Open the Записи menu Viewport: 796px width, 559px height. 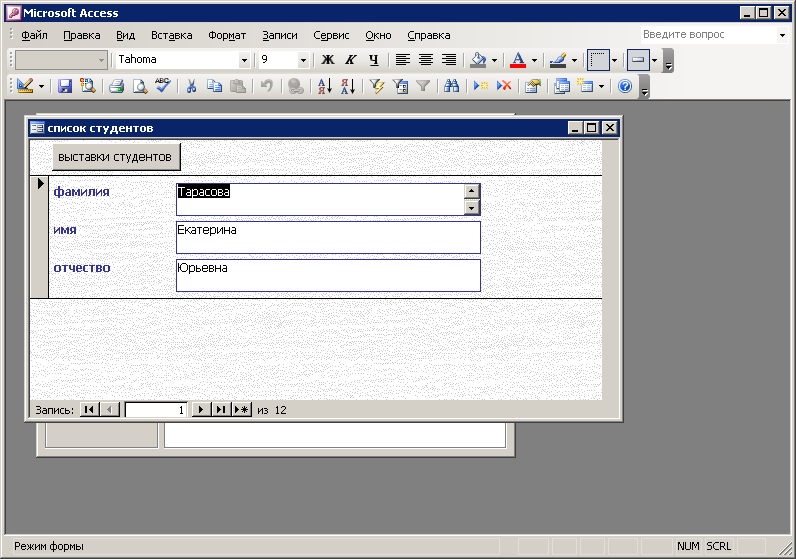(x=280, y=35)
